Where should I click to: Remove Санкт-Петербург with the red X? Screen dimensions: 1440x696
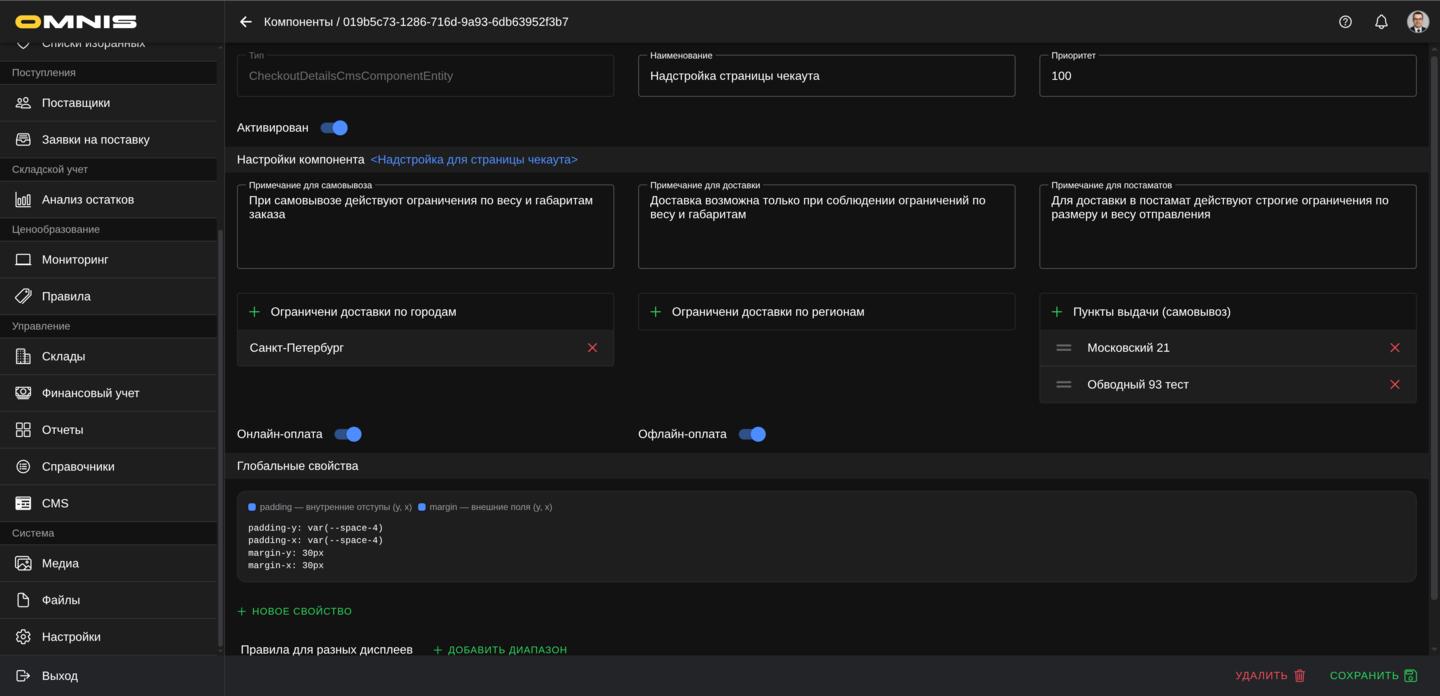[591, 347]
